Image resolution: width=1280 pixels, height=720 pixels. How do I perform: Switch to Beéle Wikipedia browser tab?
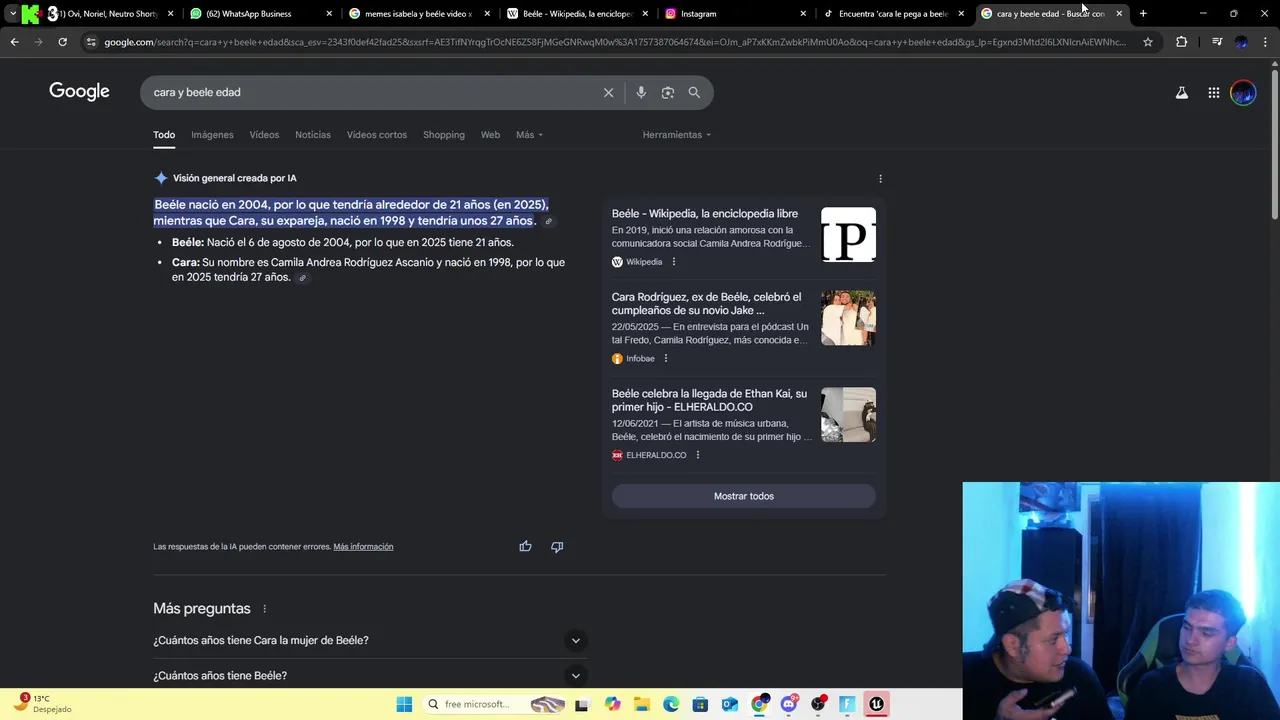click(x=578, y=14)
